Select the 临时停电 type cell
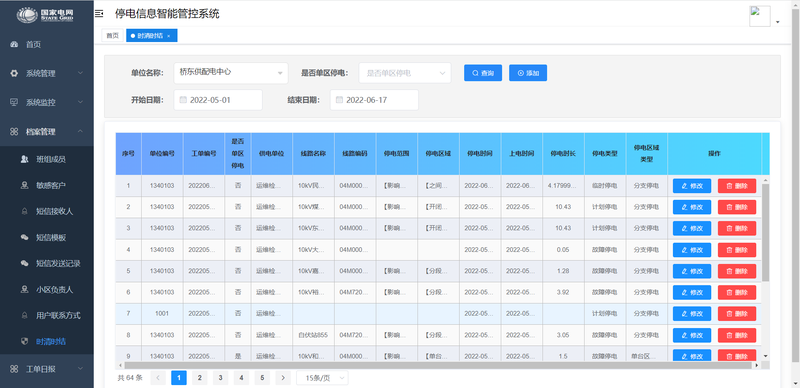 click(x=605, y=186)
